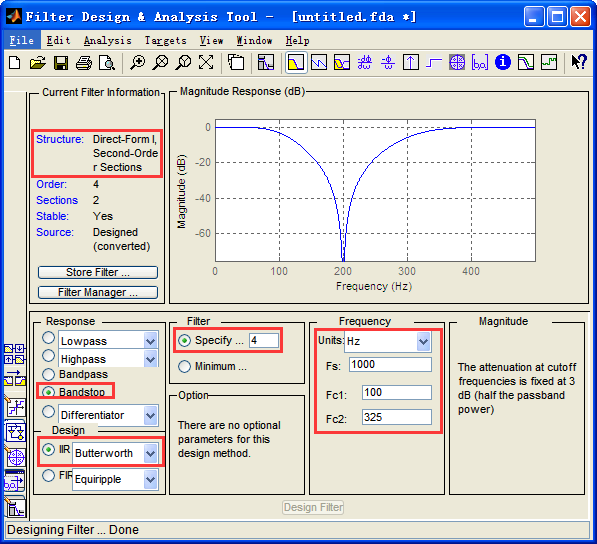Open the Window menu
This screenshot has height=544, width=597.
click(x=254, y=40)
